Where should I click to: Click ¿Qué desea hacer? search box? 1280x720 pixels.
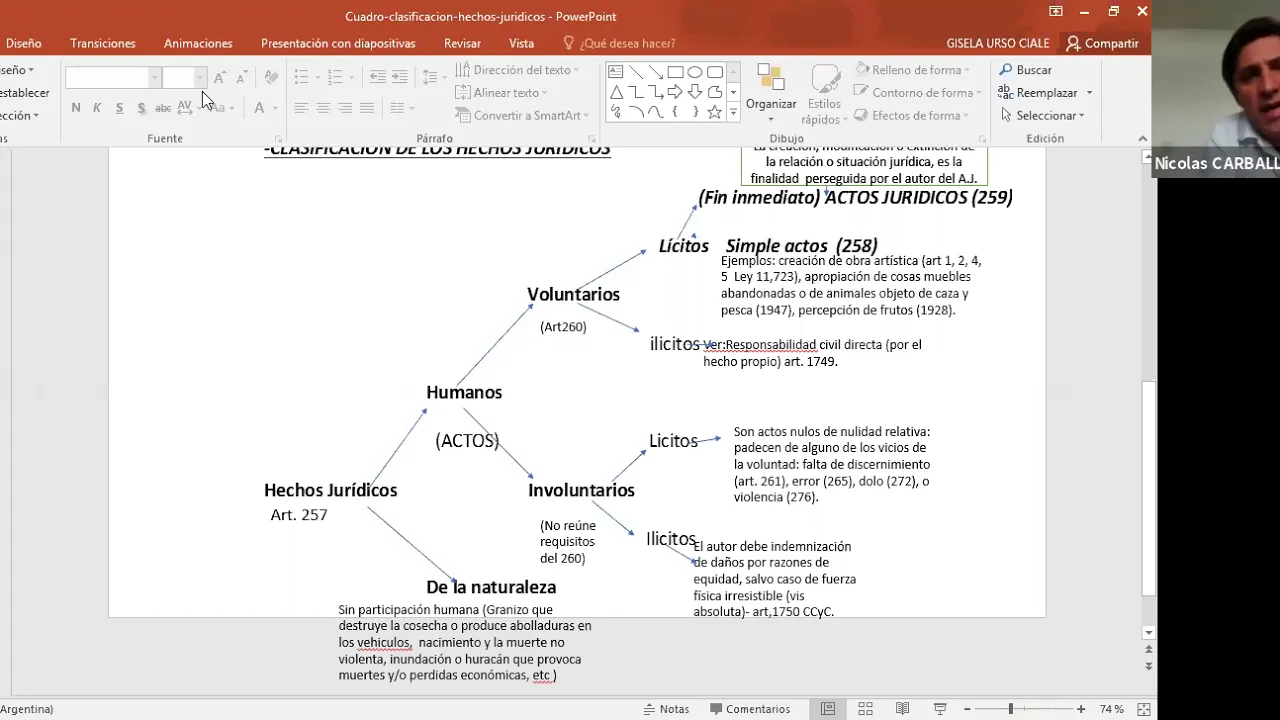tap(620, 43)
